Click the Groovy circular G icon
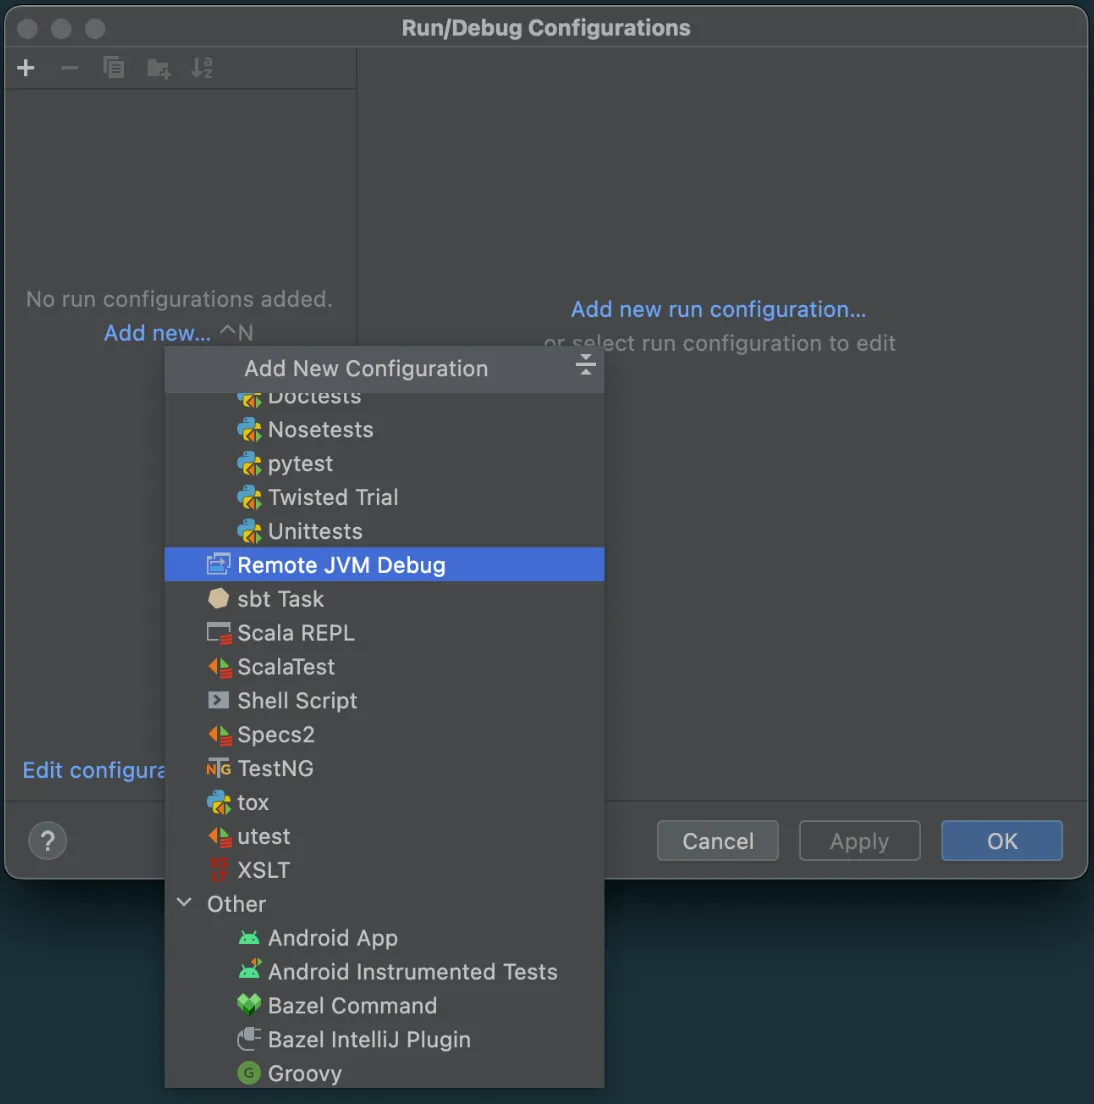The width and height of the screenshot is (1094, 1104). (249, 1073)
